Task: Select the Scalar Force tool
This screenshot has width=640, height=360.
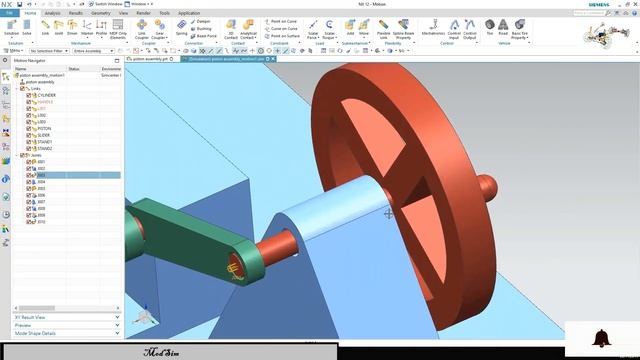Action: (313, 29)
